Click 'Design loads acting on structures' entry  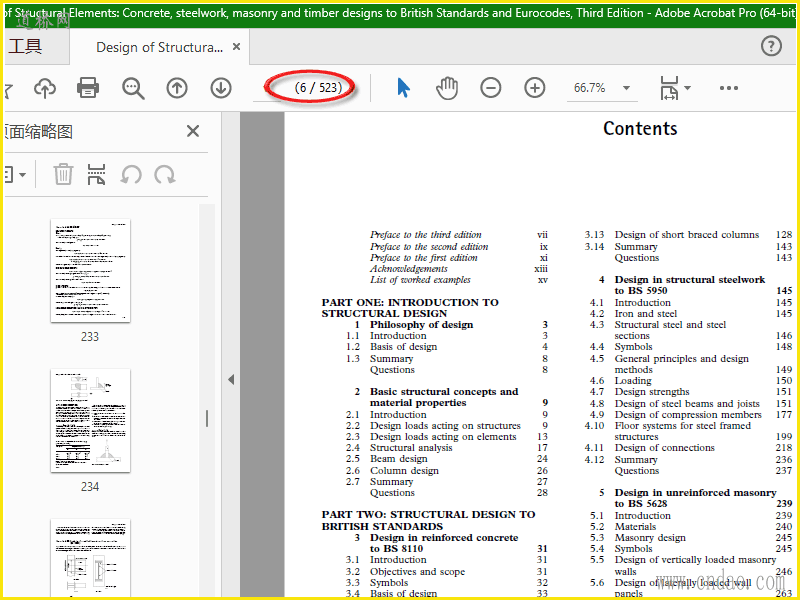445,426
